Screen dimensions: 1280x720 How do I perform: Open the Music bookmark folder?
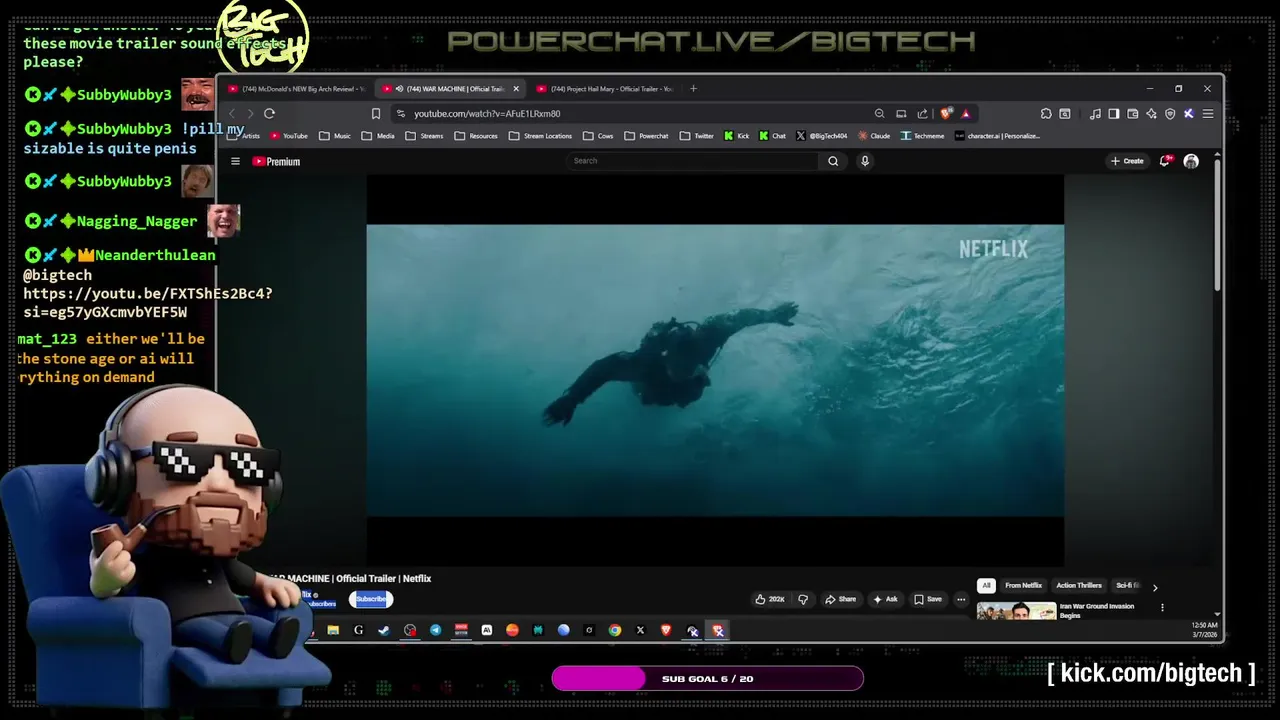coord(334,136)
